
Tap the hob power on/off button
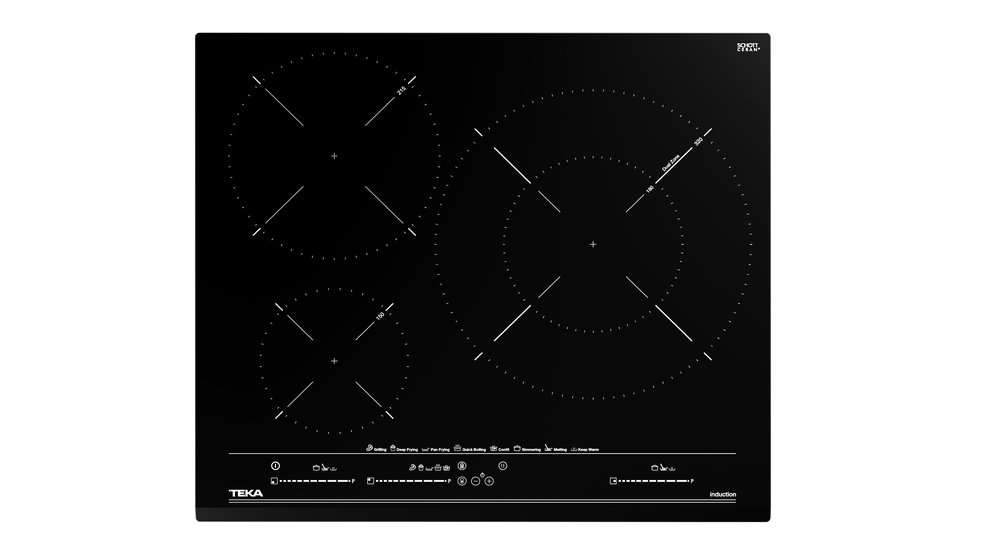coord(275,465)
